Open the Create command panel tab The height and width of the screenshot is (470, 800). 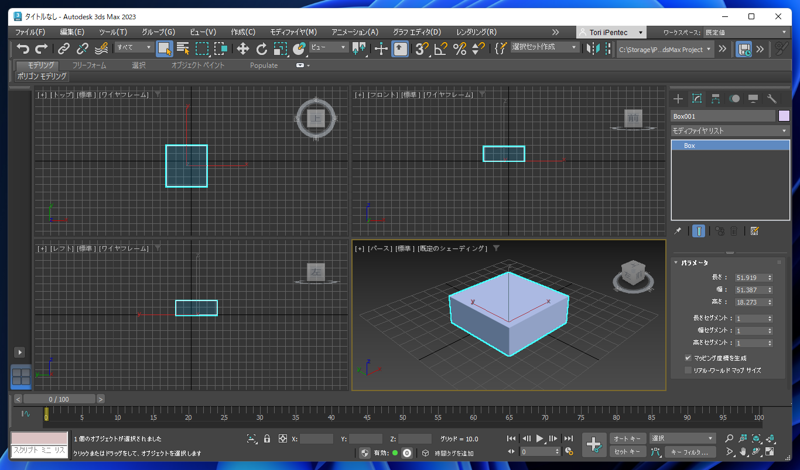(678, 98)
